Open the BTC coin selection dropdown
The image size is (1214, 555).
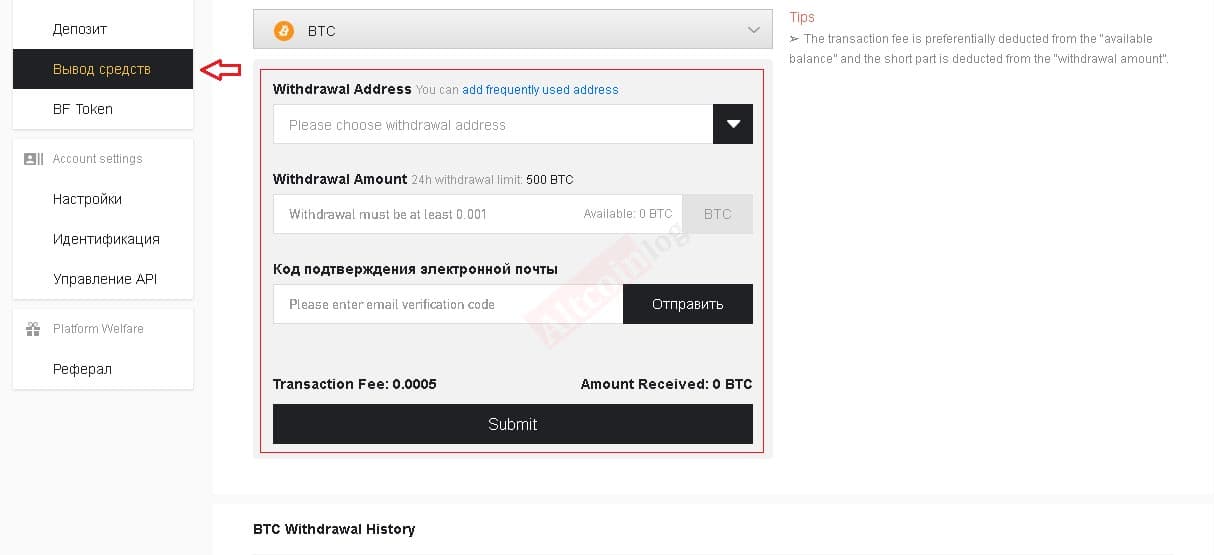(x=513, y=30)
